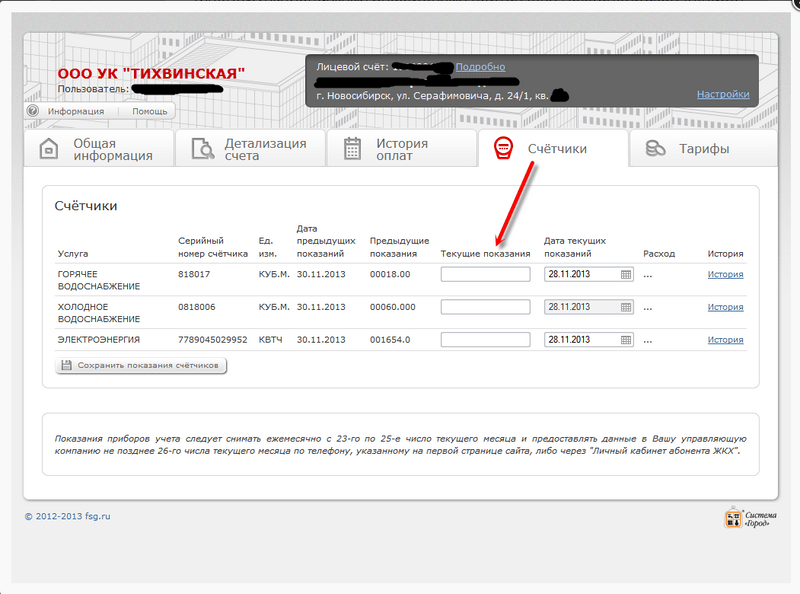Click the Расход column header
Image resolution: width=800 pixels, height=594 pixels.
click(x=659, y=254)
